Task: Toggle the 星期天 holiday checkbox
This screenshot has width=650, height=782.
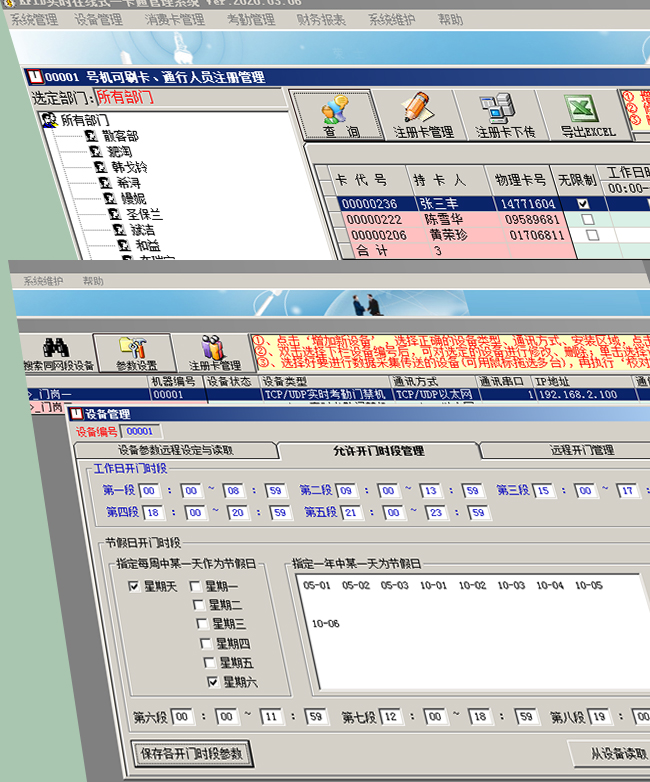Action: [134, 587]
